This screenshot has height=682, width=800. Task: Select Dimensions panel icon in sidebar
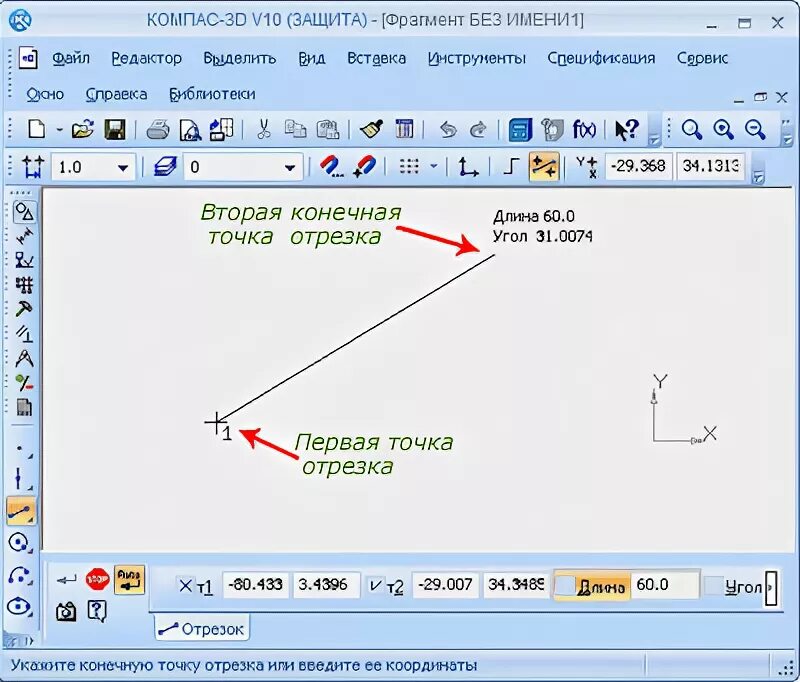[23, 236]
